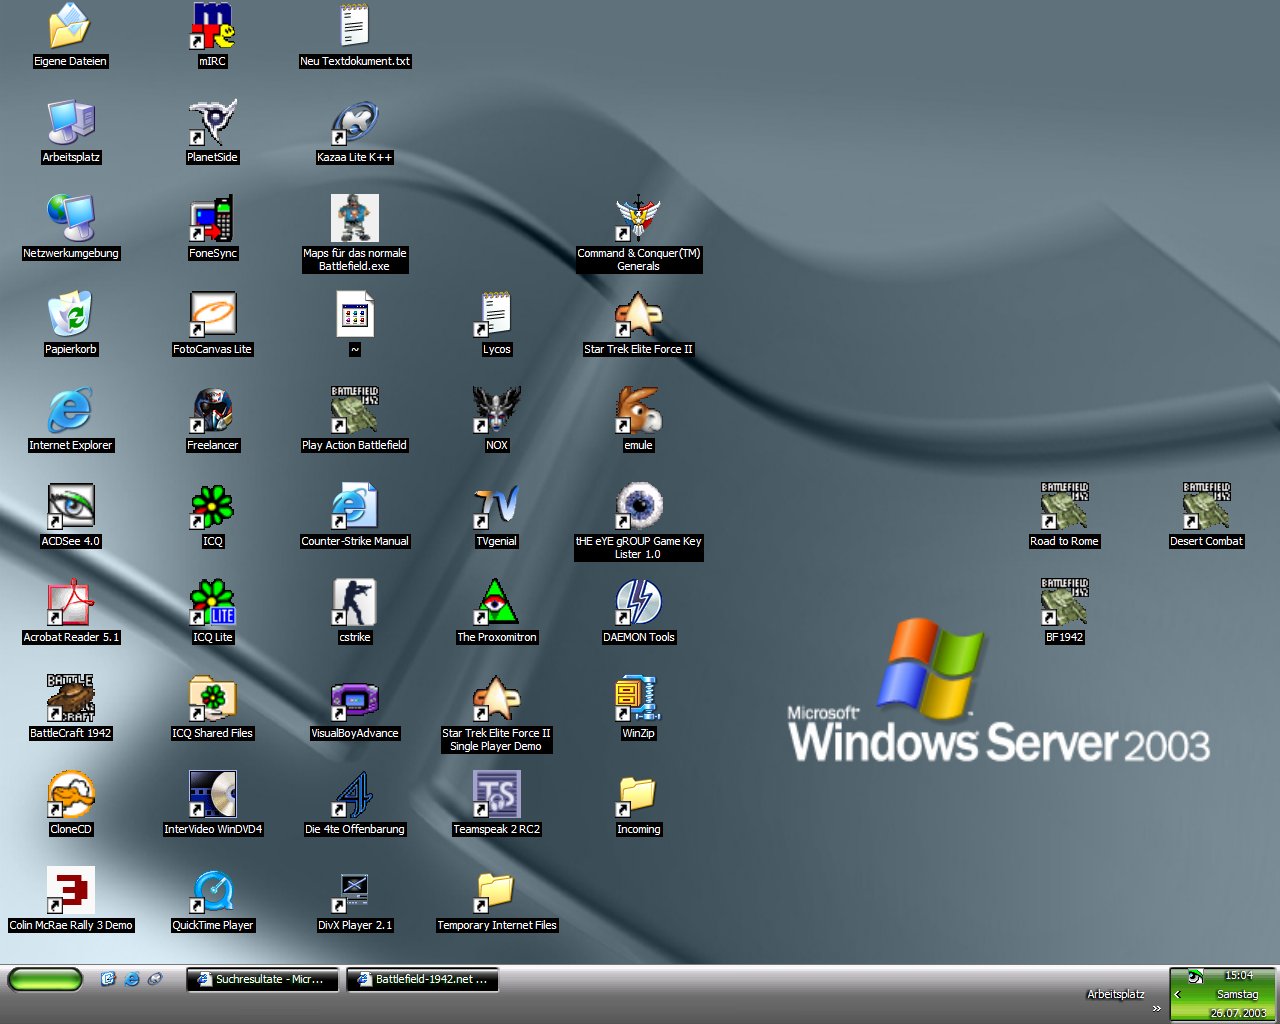This screenshot has width=1280, height=1024.
Task: Click the green Start button
Action: [x=45, y=979]
